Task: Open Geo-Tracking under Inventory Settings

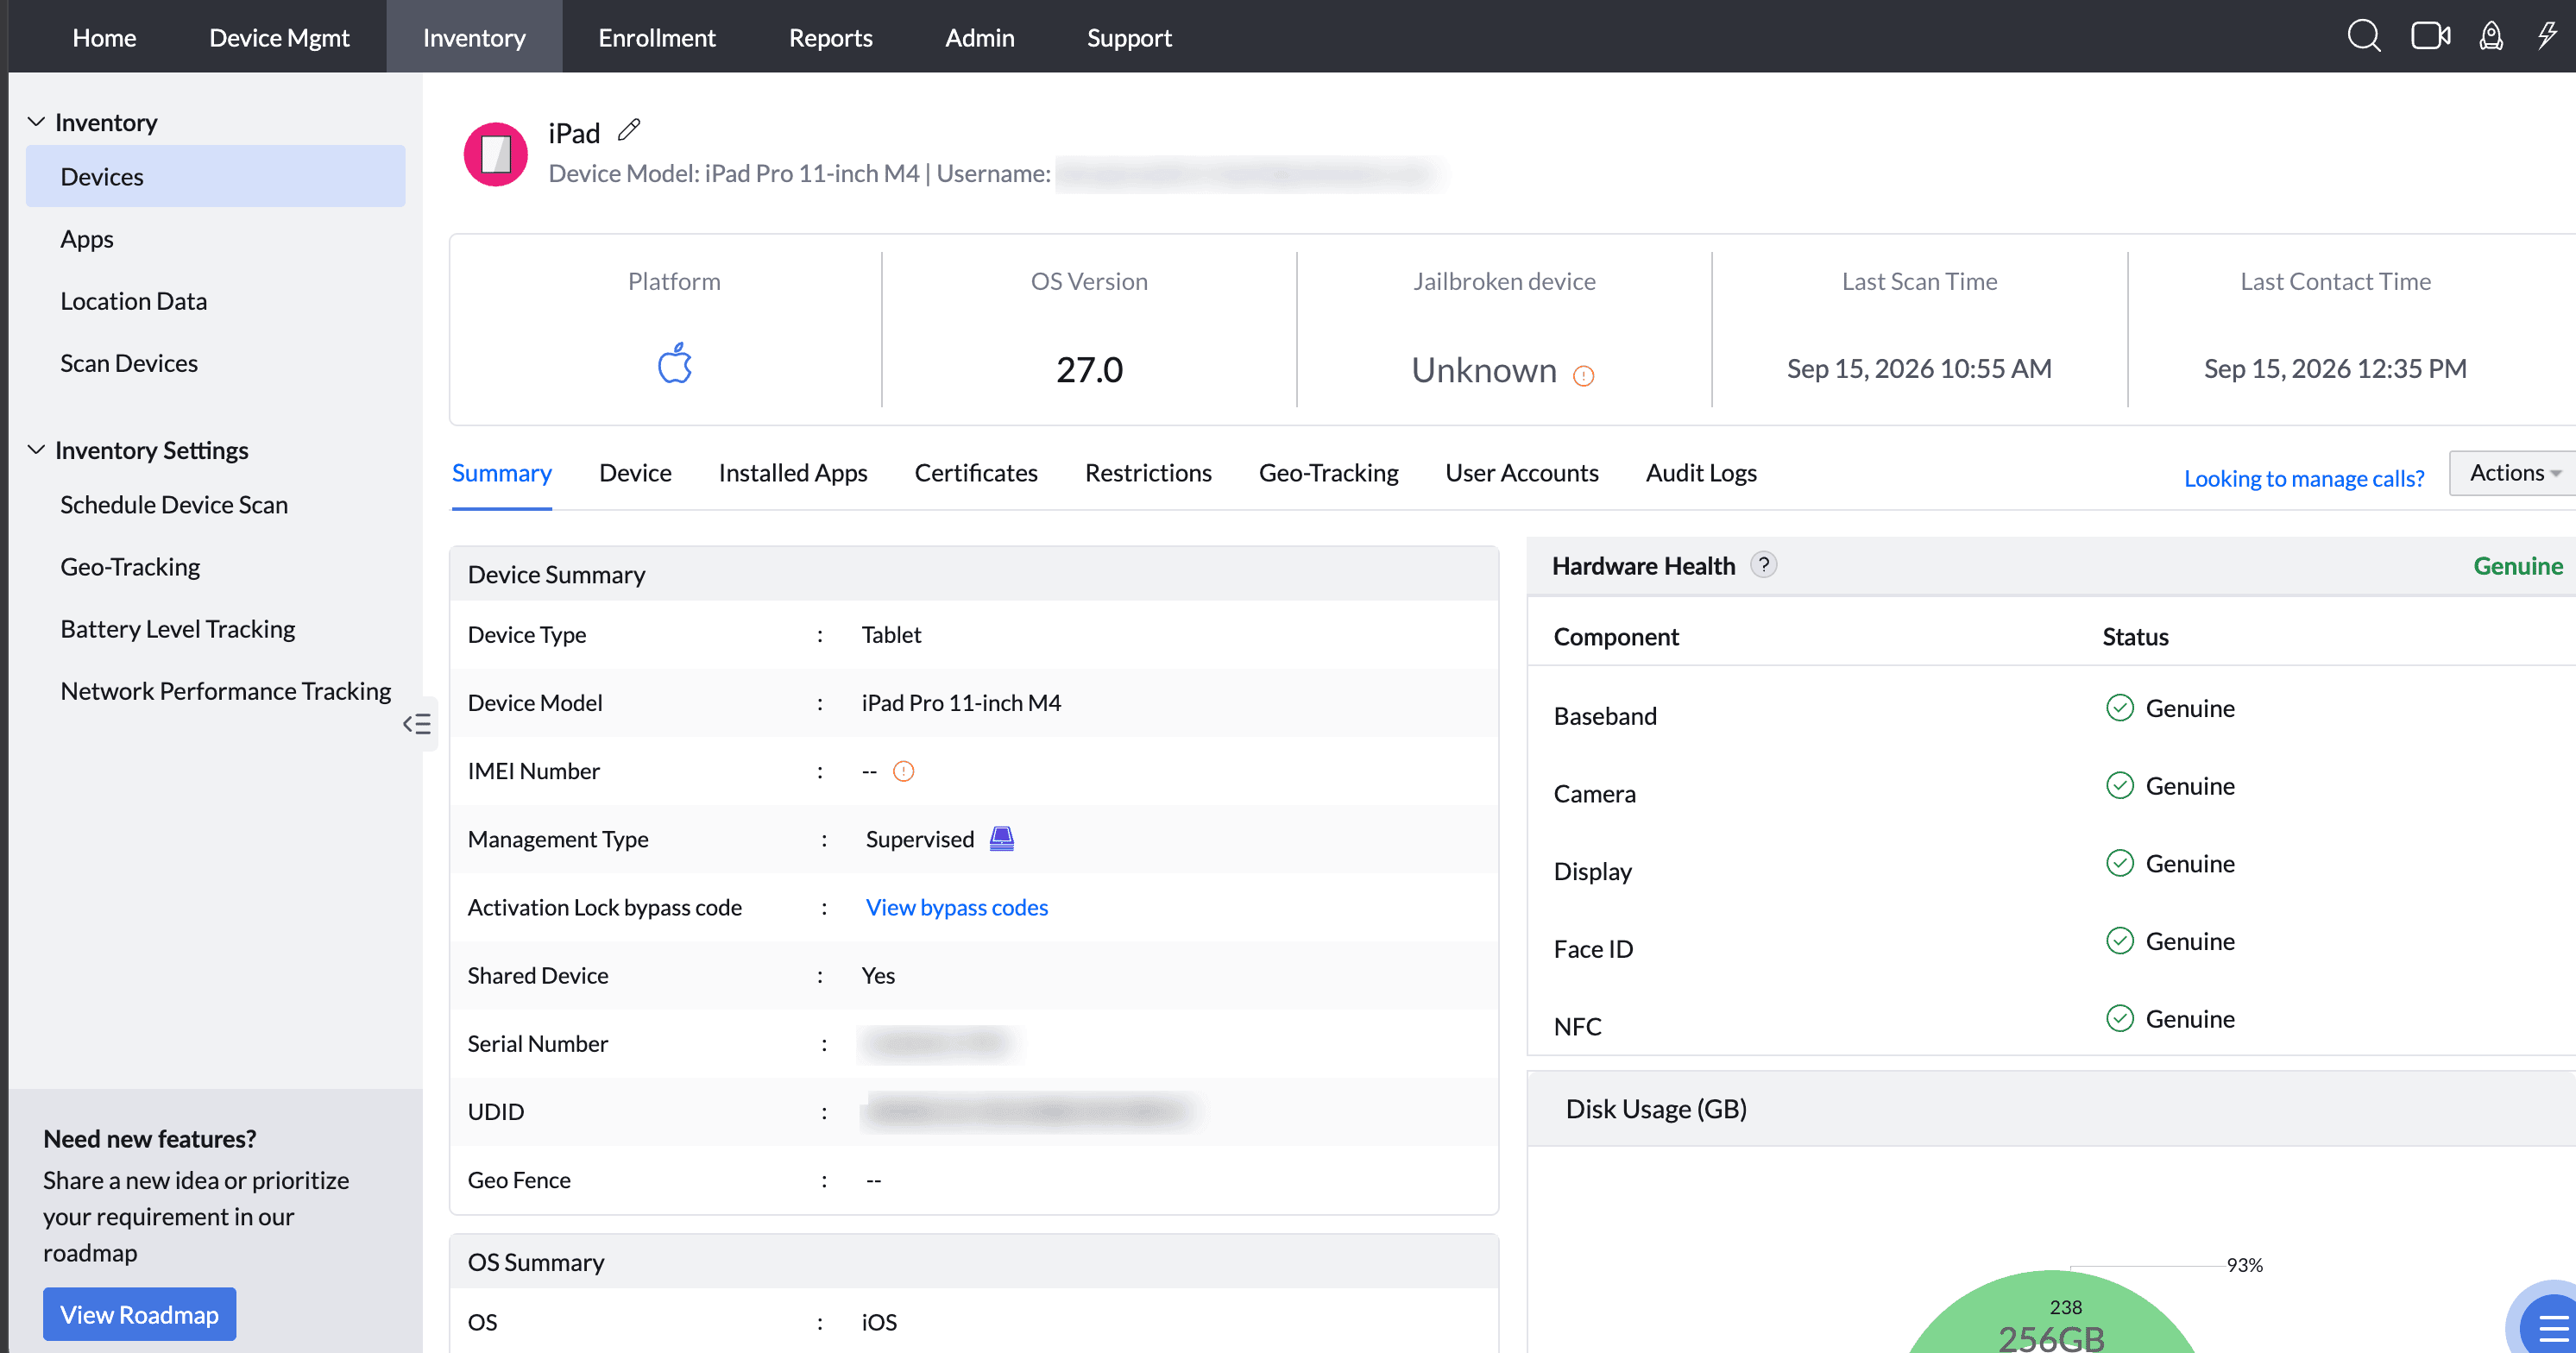Action: [130, 567]
